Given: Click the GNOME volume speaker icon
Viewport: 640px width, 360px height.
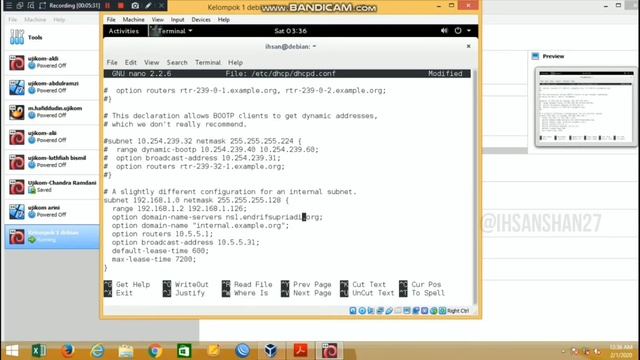Looking at the screenshot, I should (444, 31).
